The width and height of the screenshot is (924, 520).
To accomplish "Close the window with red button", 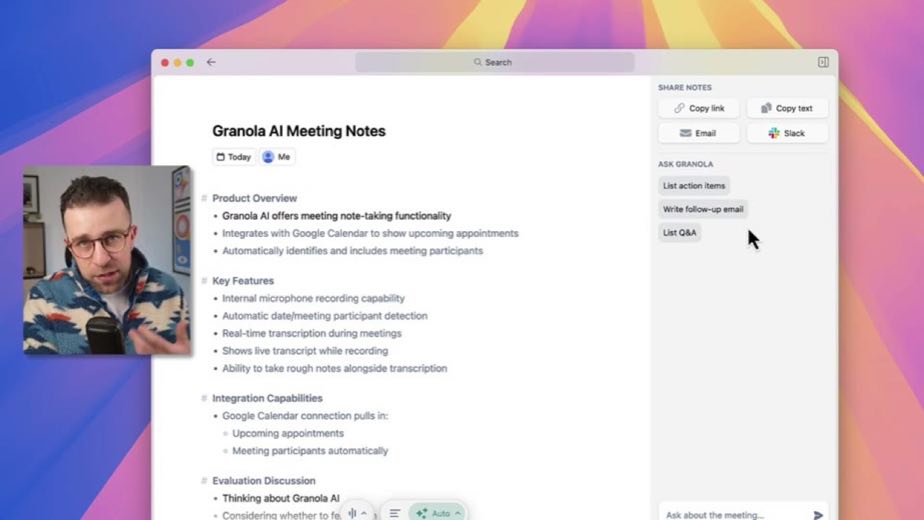I will tap(165, 62).
